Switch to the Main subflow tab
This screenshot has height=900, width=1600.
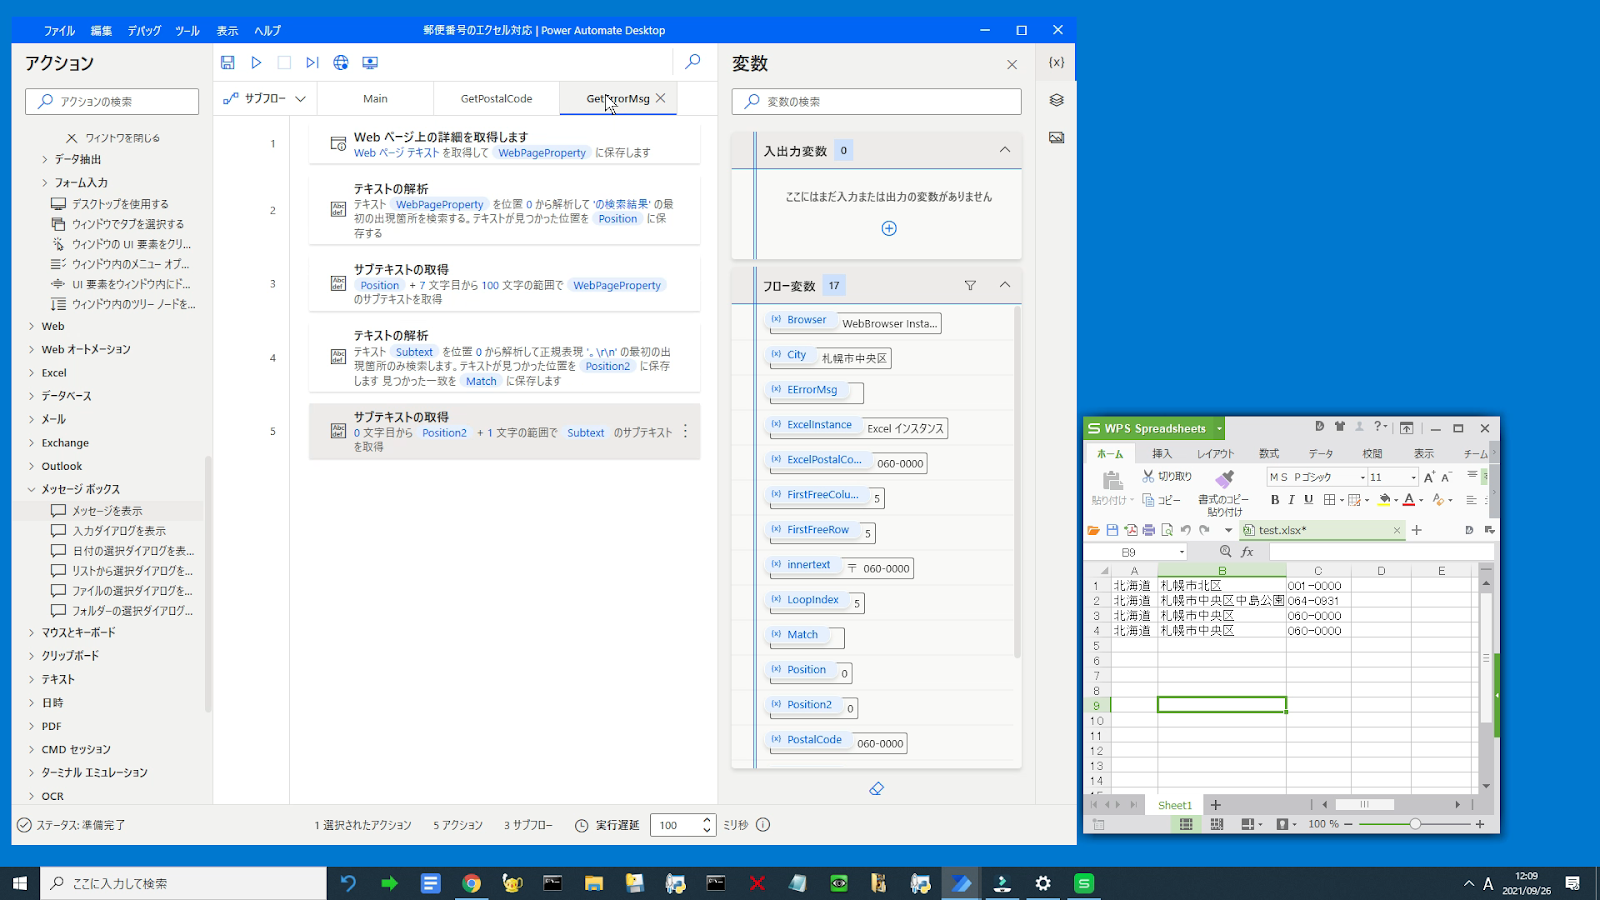pyautogui.click(x=375, y=99)
